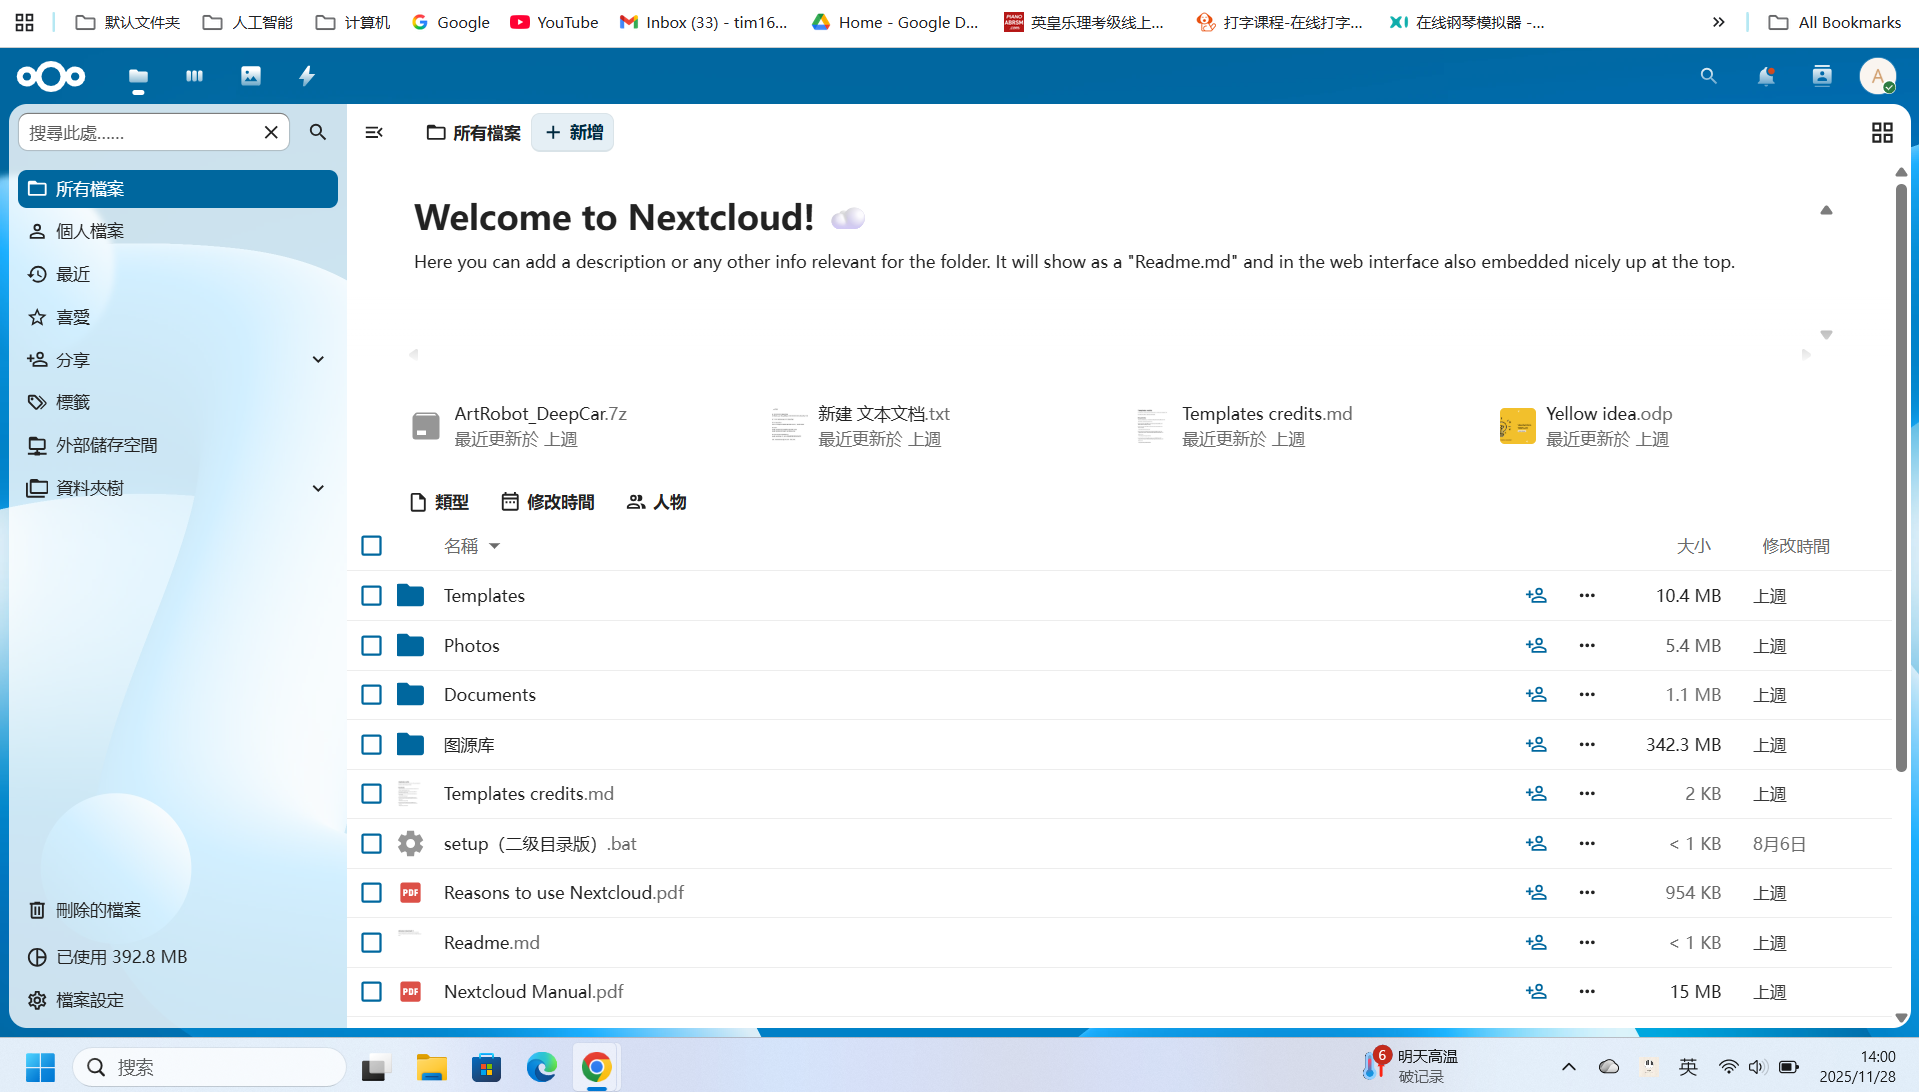Open 所有檔案 in sidebar

pyautogui.click(x=178, y=189)
